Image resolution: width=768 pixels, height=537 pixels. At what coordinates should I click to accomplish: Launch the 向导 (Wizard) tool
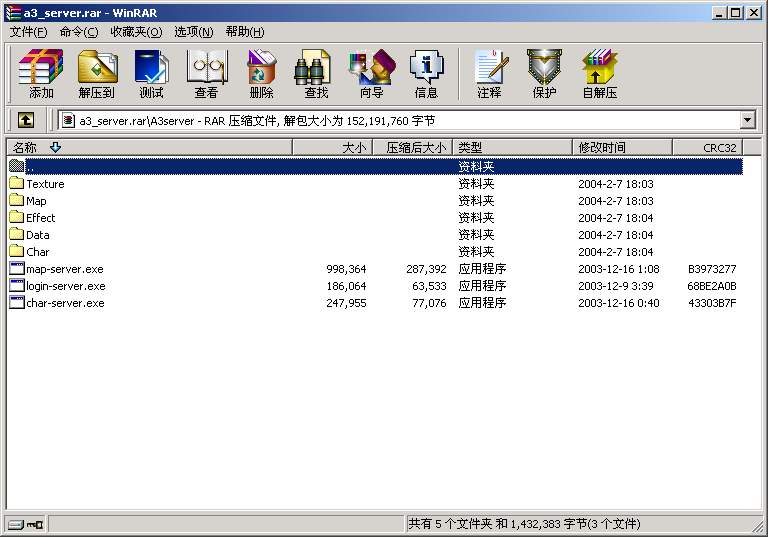[x=371, y=74]
